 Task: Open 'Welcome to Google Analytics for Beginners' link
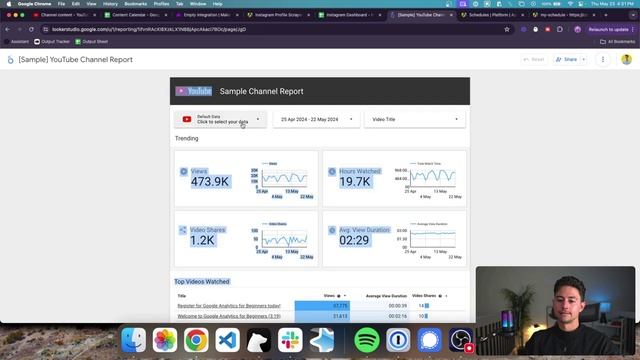coord(229,316)
